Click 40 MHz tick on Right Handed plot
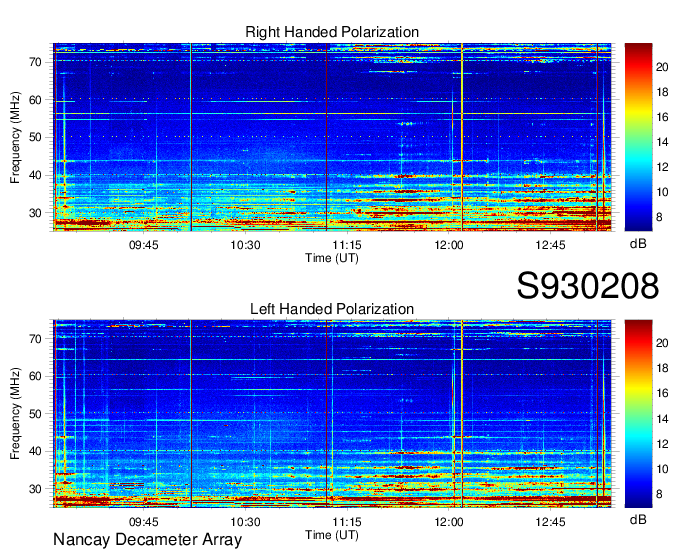Screen dimensions: 680x552 [x=36, y=176]
